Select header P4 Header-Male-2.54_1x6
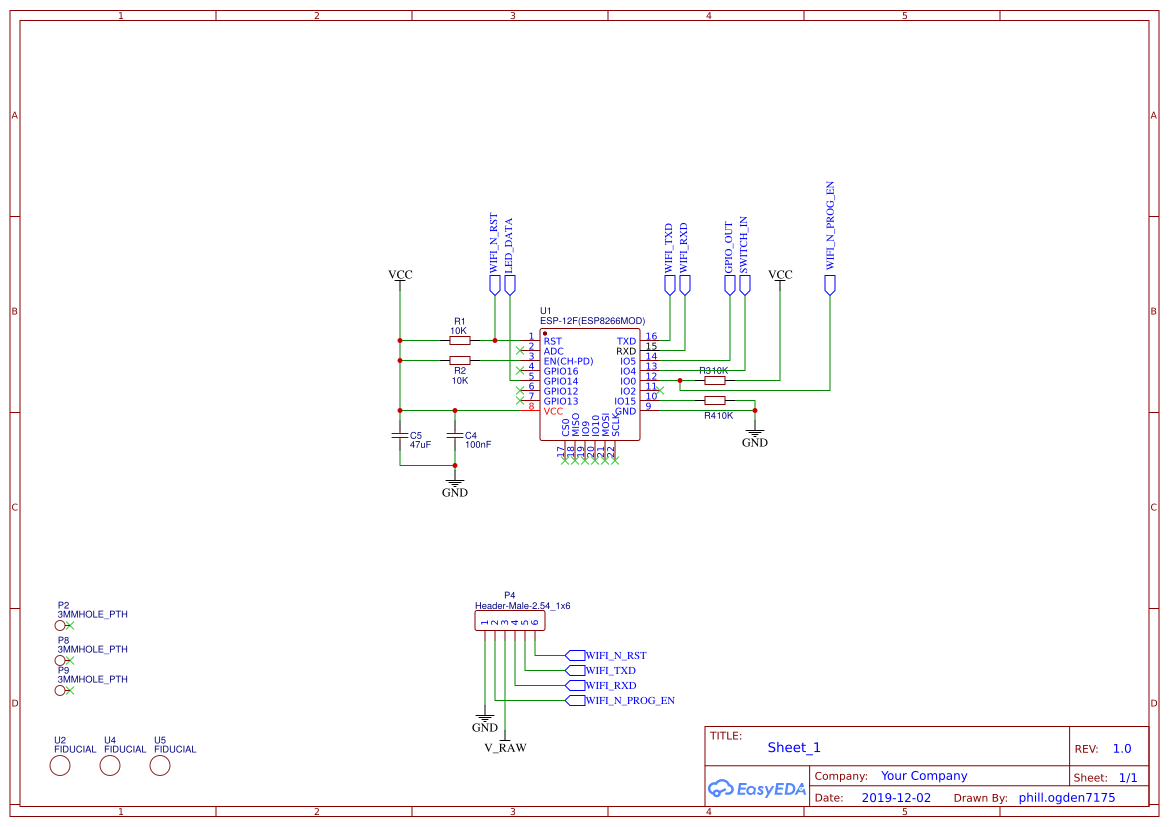 coord(510,618)
